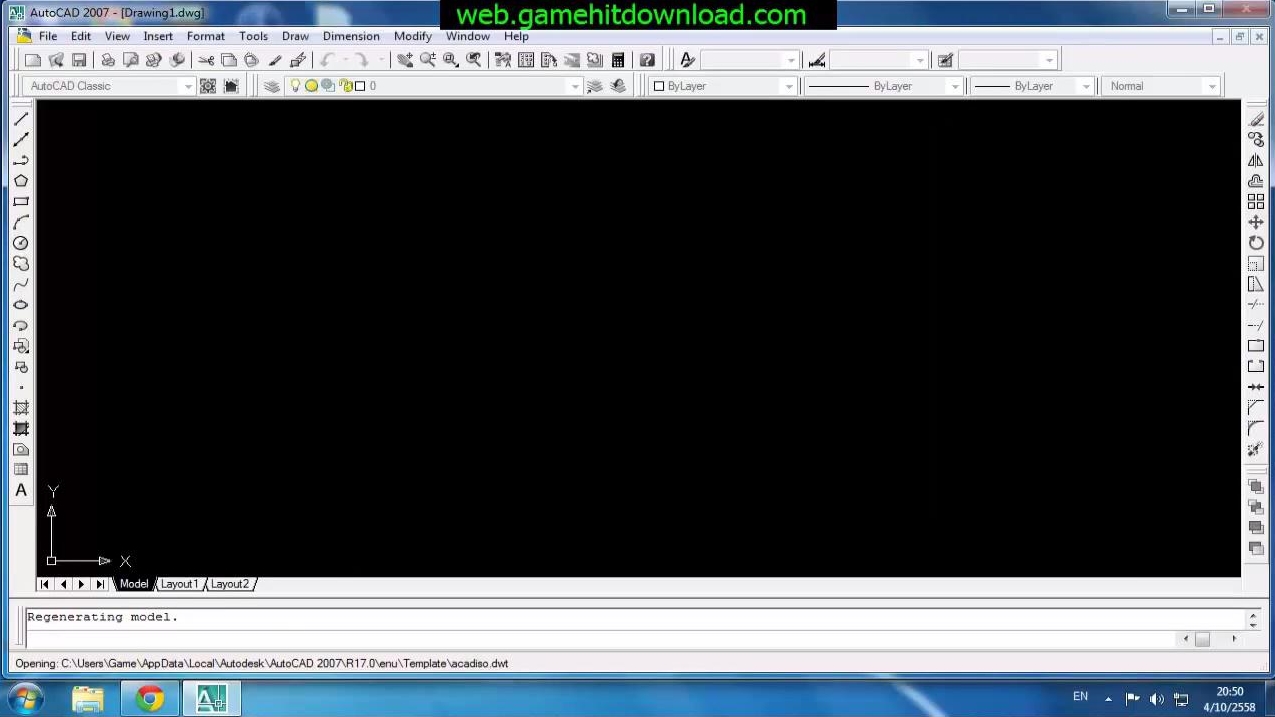
Task: Select the Offset tool
Action: (1256, 181)
